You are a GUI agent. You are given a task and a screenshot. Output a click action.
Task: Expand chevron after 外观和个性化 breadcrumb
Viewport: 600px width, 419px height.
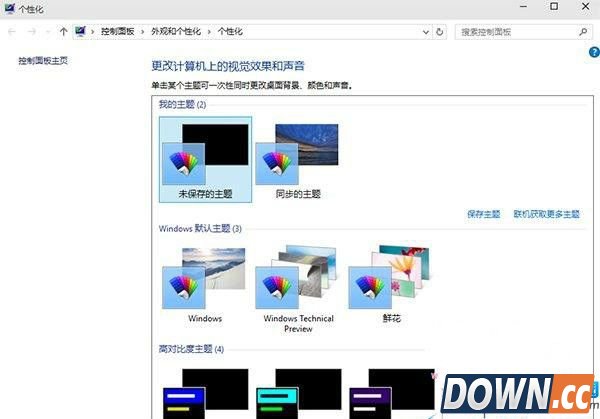pyautogui.click(x=209, y=32)
